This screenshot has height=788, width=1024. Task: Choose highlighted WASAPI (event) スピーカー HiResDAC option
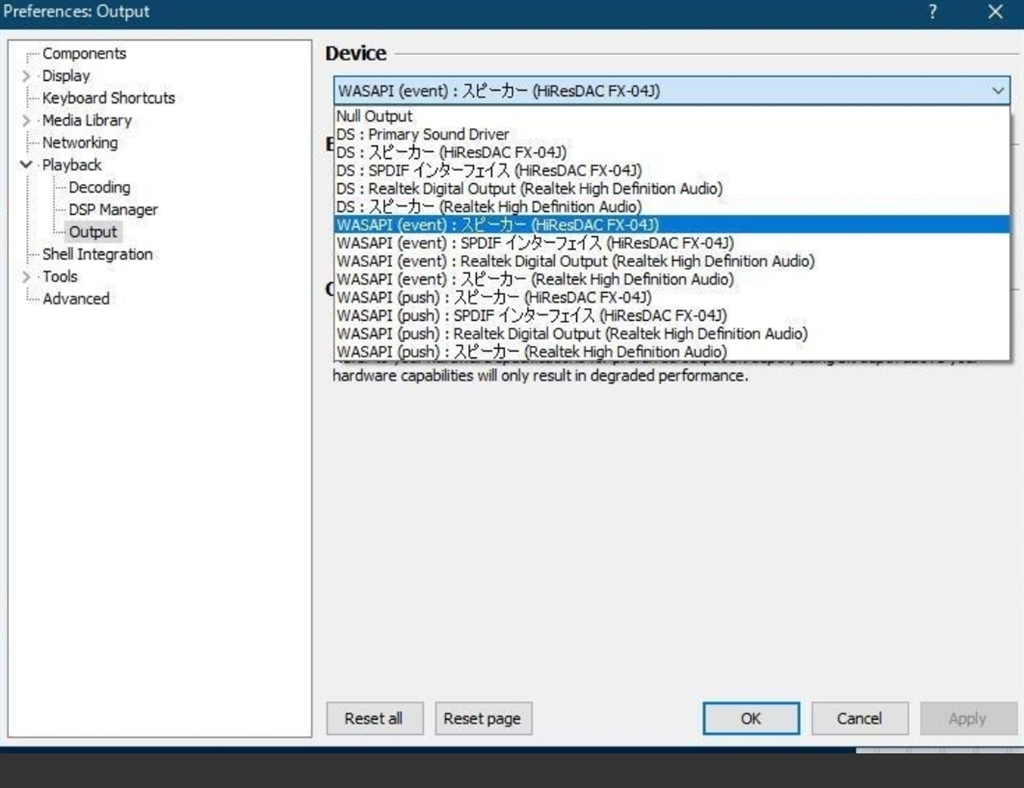point(671,225)
